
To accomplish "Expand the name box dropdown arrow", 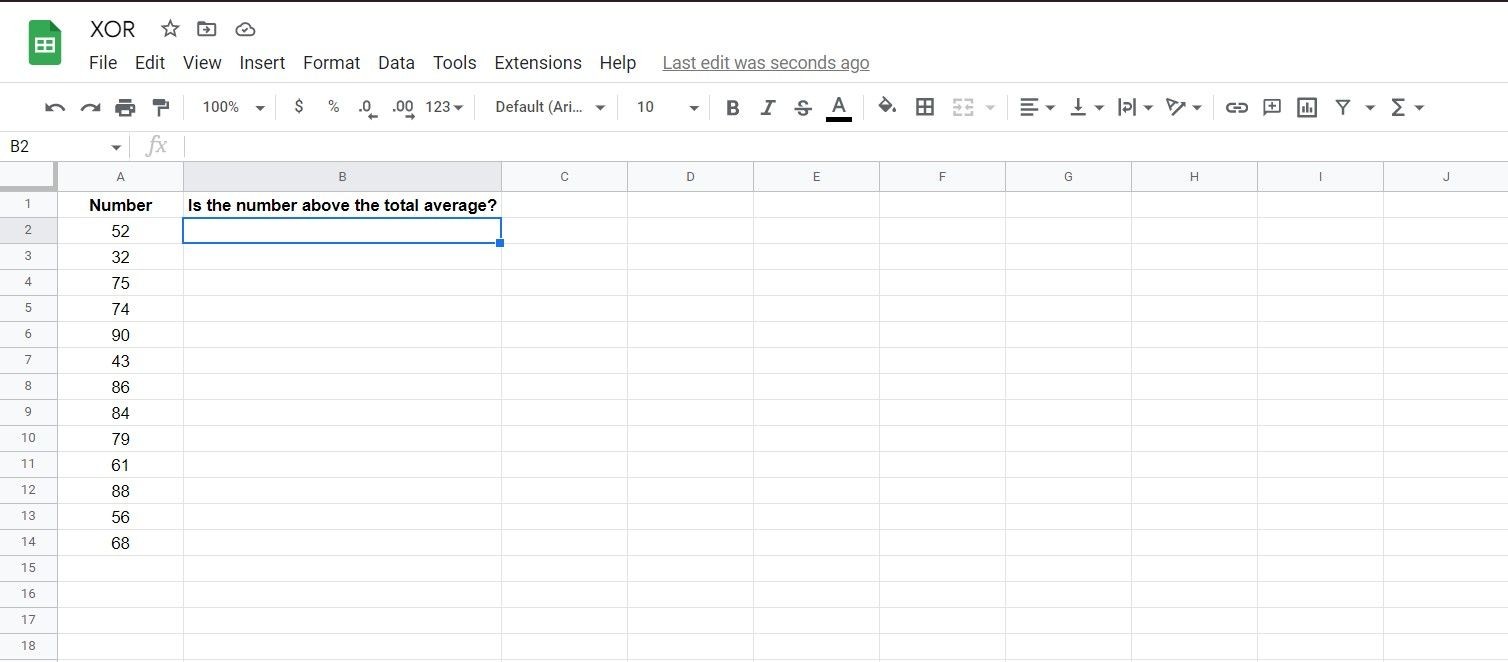I will click(116, 148).
